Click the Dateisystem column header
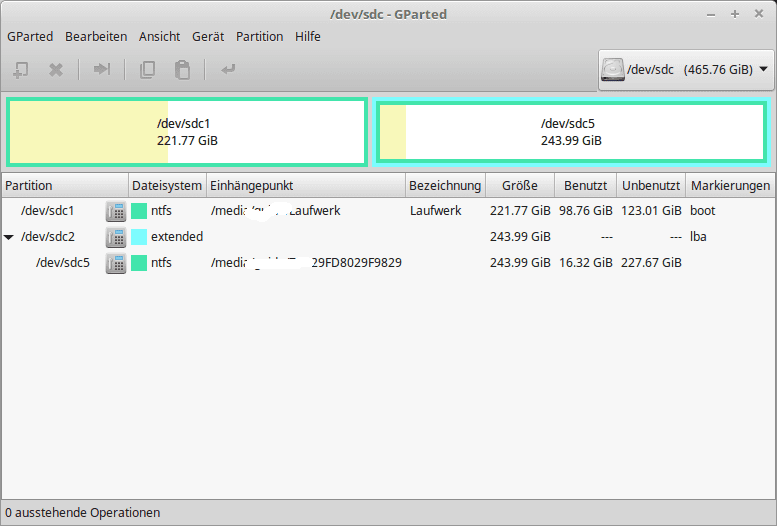 (167, 185)
